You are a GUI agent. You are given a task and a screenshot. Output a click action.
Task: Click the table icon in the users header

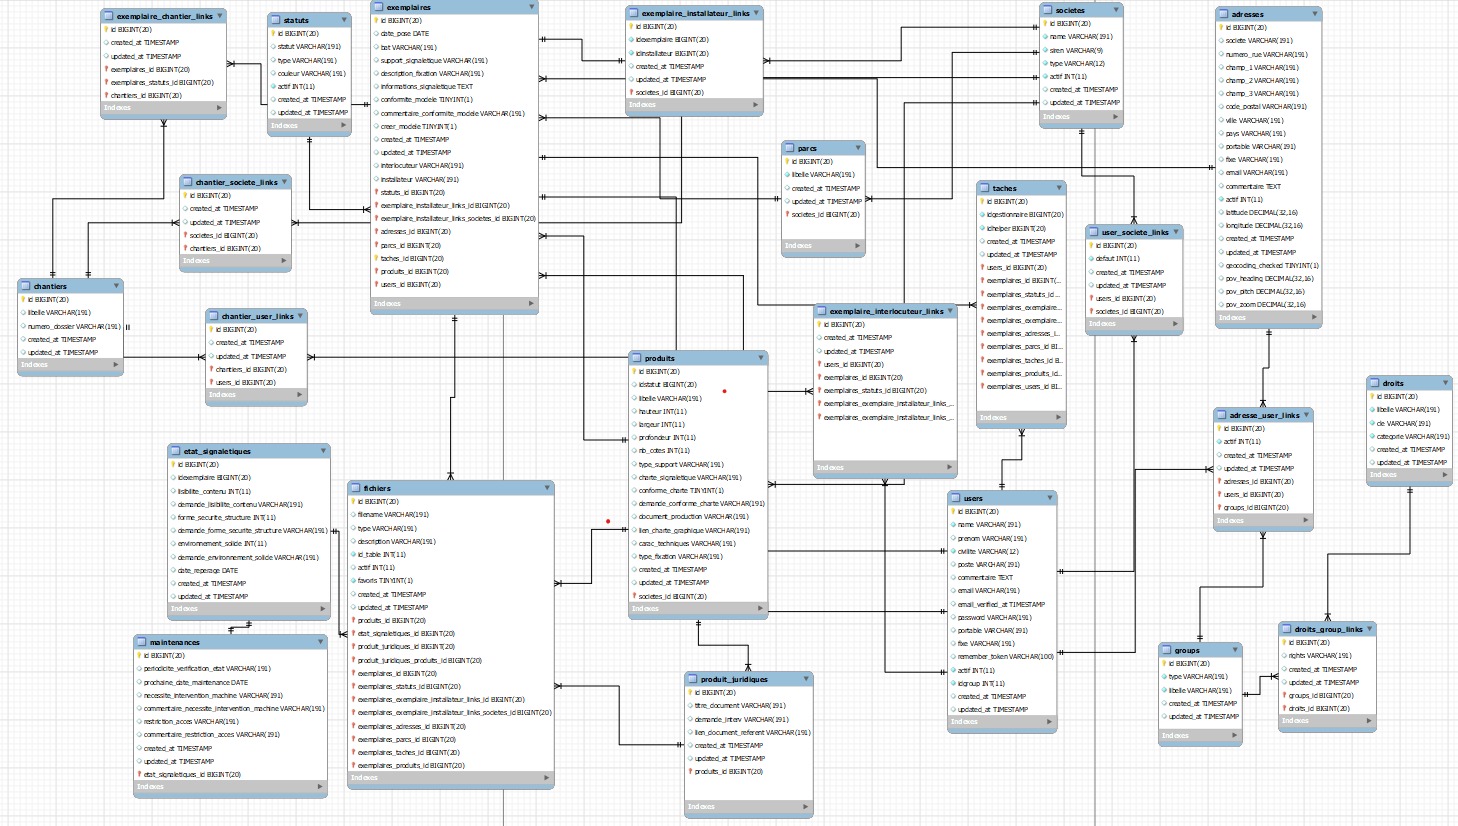click(956, 498)
